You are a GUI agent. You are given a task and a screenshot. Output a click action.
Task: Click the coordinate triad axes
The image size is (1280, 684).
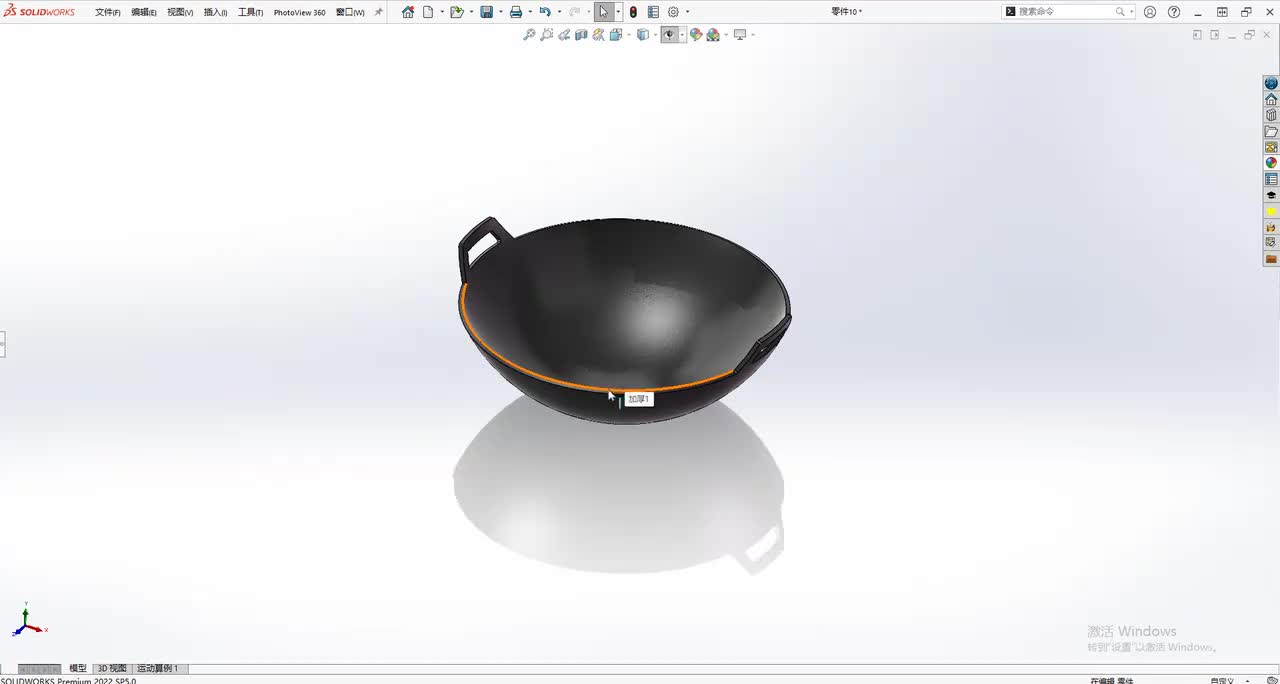(27, 622)
